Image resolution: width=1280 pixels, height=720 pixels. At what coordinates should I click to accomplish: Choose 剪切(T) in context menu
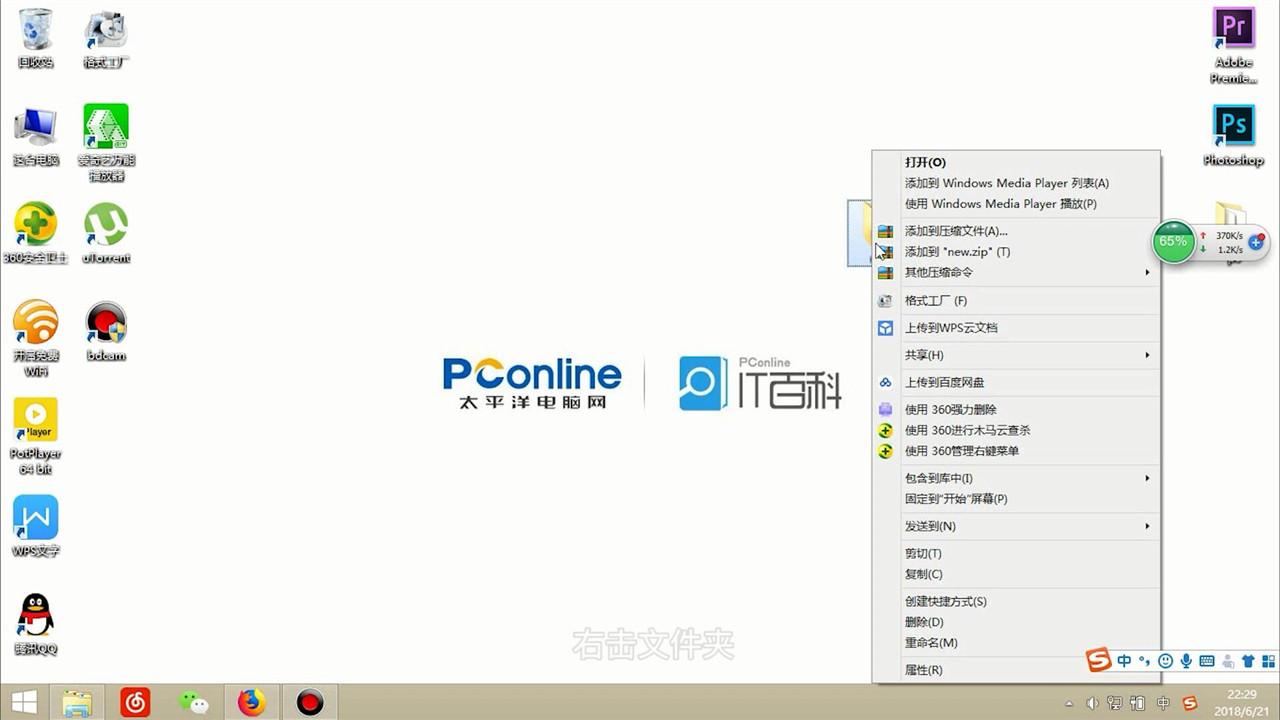coord(1016,553)
